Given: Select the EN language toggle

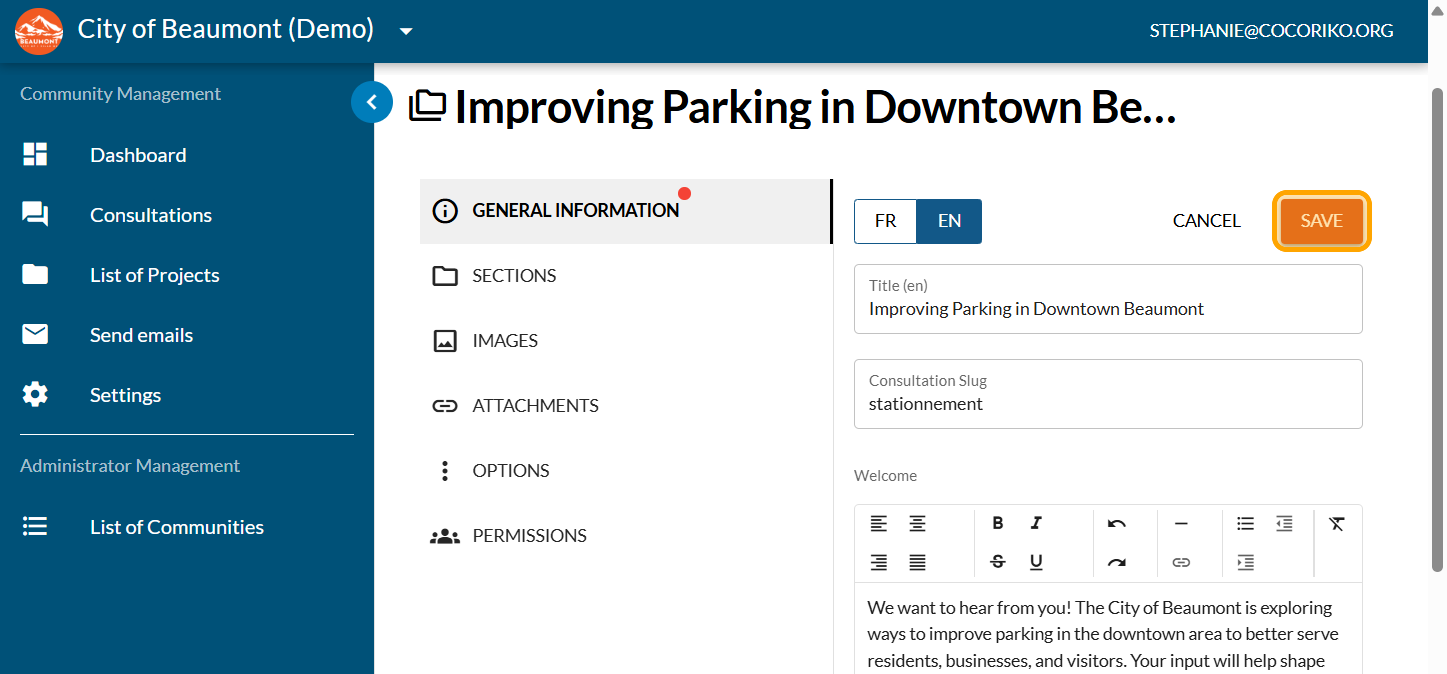Looking at the screenshot, I should 949,221.
